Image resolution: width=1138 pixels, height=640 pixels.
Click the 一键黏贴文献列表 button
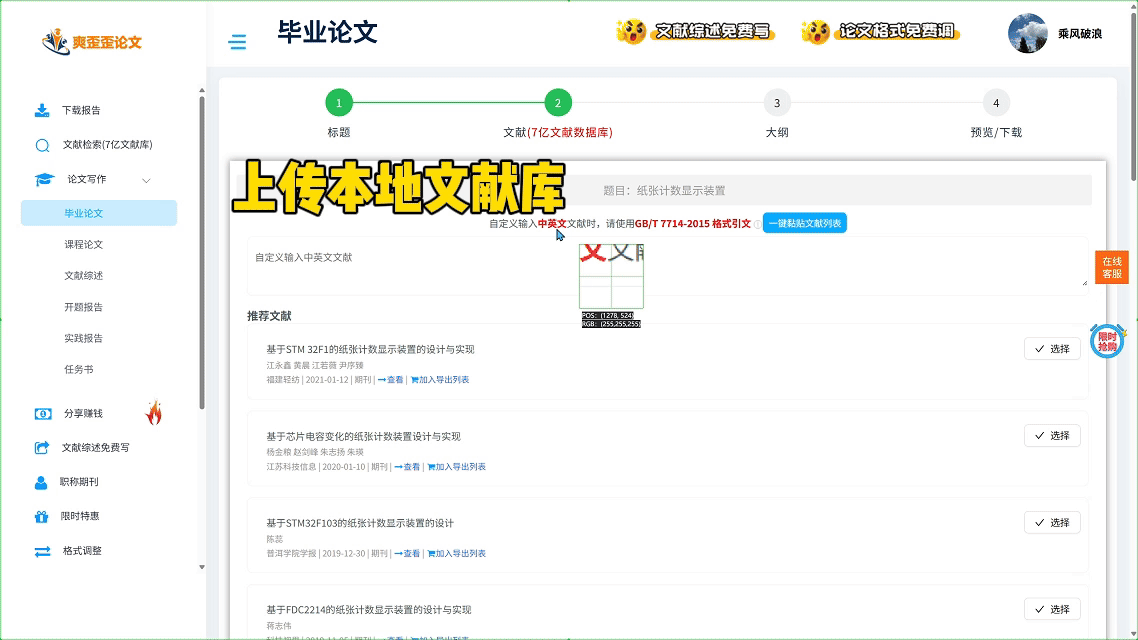point(804,223)
